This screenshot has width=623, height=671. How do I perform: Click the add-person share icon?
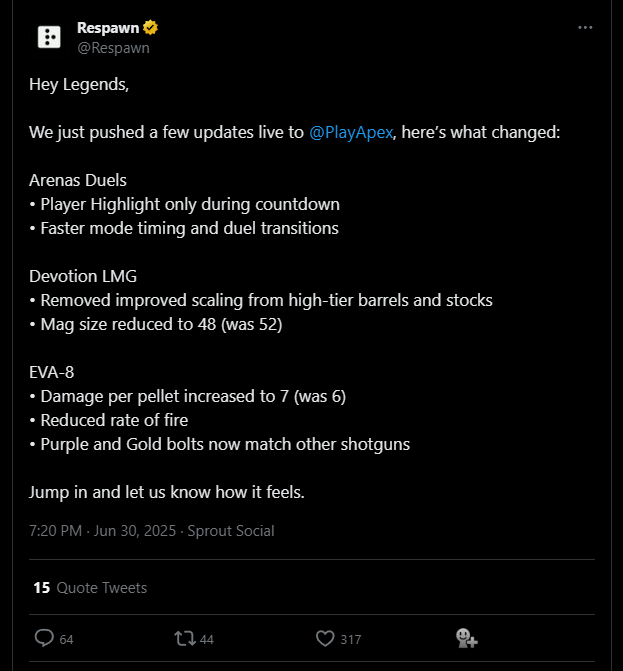(466, 638)
